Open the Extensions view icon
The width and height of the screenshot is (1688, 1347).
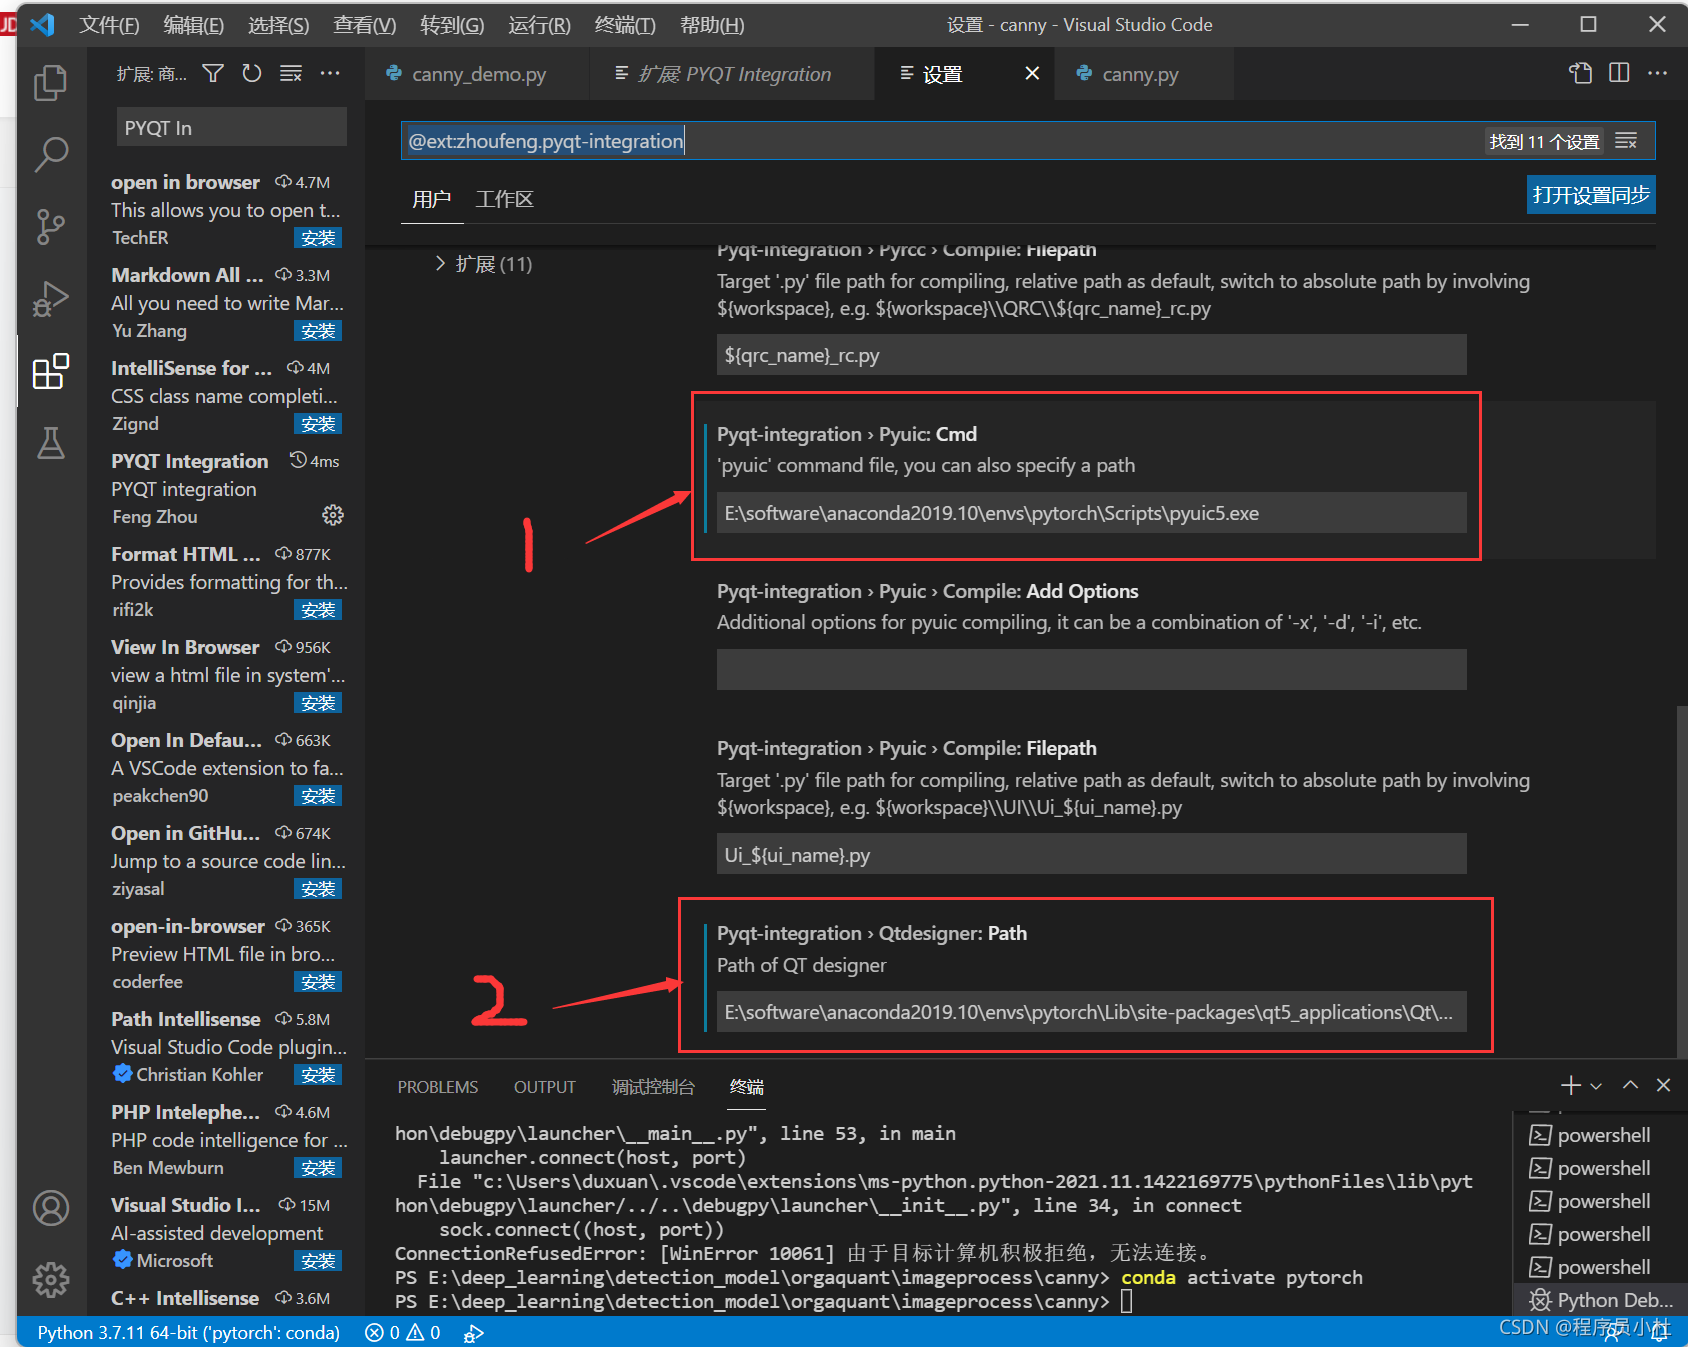point(50,372)
